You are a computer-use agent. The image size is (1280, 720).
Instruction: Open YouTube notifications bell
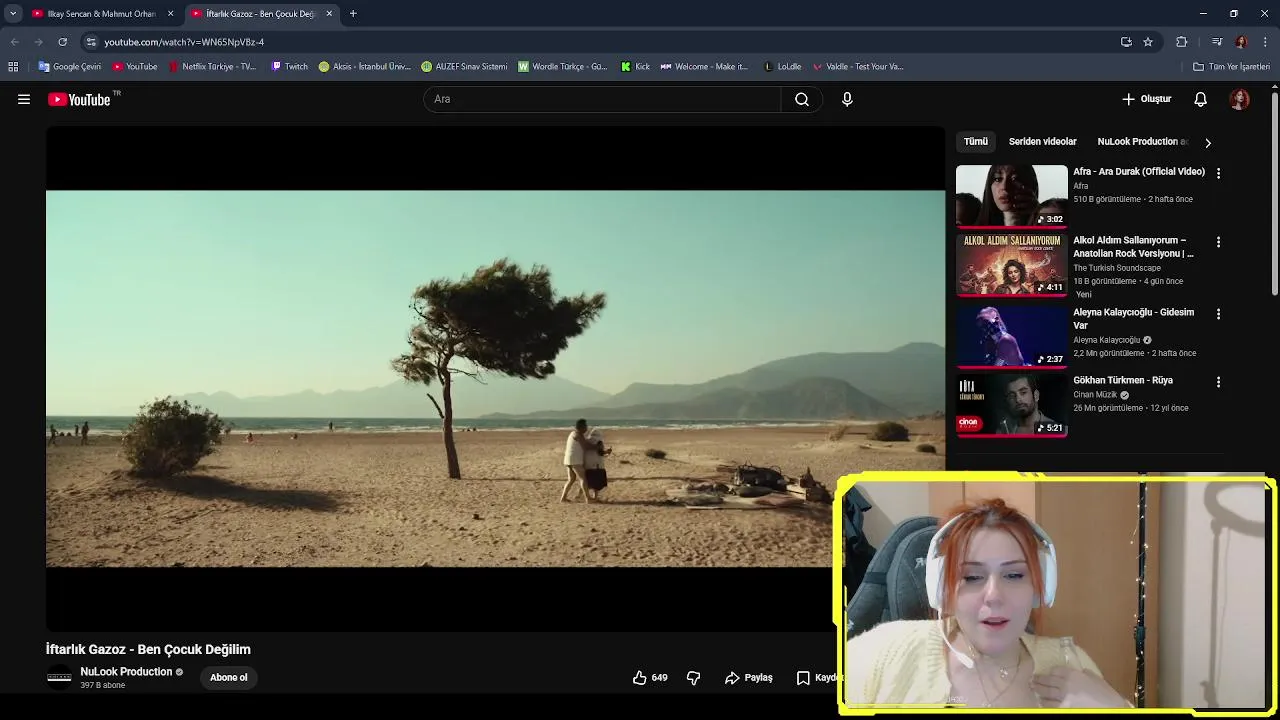(1201, 99)
